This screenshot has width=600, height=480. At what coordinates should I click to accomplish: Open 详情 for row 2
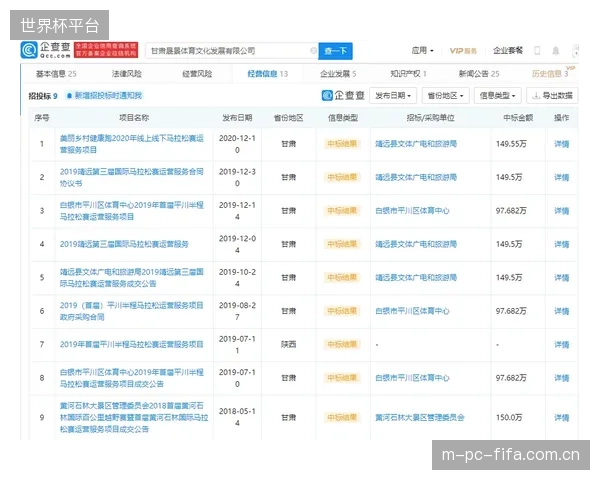pyautogui.click(x=561, y=177)
